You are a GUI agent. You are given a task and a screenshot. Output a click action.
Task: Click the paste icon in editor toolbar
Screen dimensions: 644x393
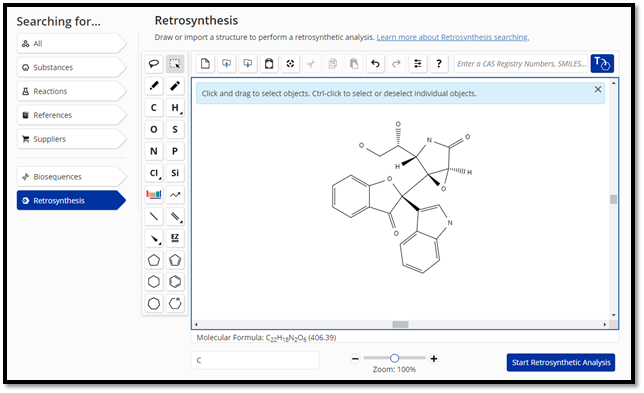pos(354,64)
